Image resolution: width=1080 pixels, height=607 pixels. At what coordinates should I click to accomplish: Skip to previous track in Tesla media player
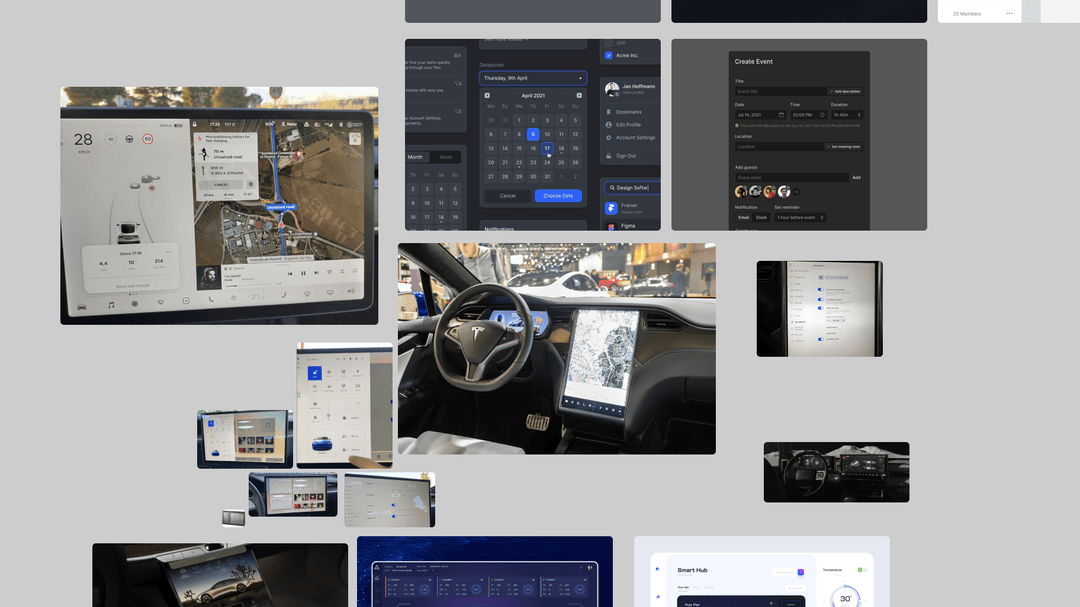(290, 274)
